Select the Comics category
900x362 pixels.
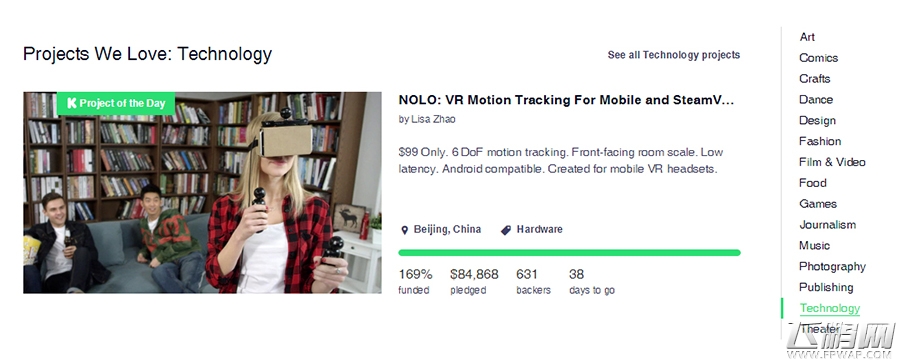tap(818, 58)
